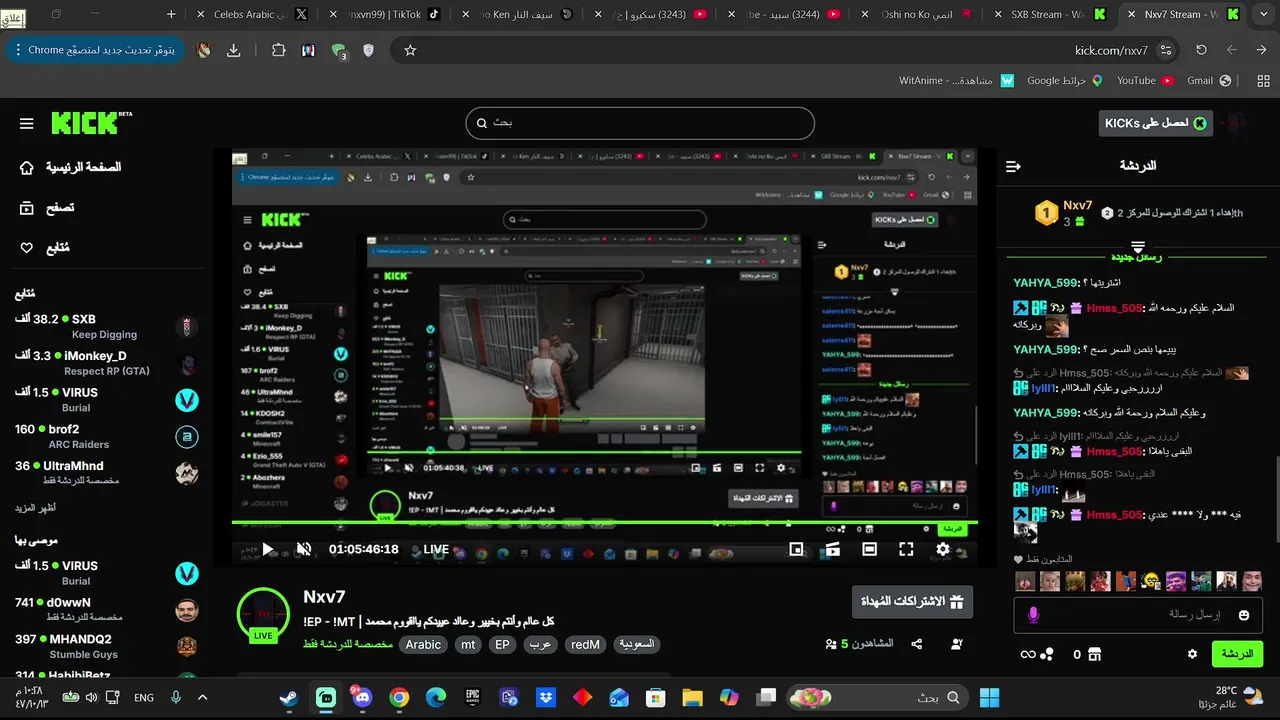Open the chat shop icon
This screenshot has height=720, width=1280.
(x=1094, y=654)
